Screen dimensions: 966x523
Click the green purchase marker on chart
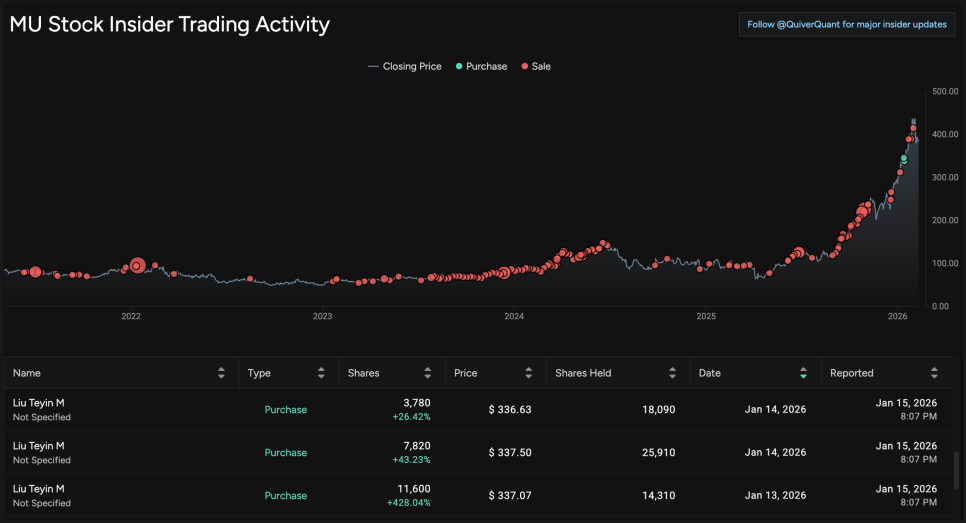click(x=904, y=158)
